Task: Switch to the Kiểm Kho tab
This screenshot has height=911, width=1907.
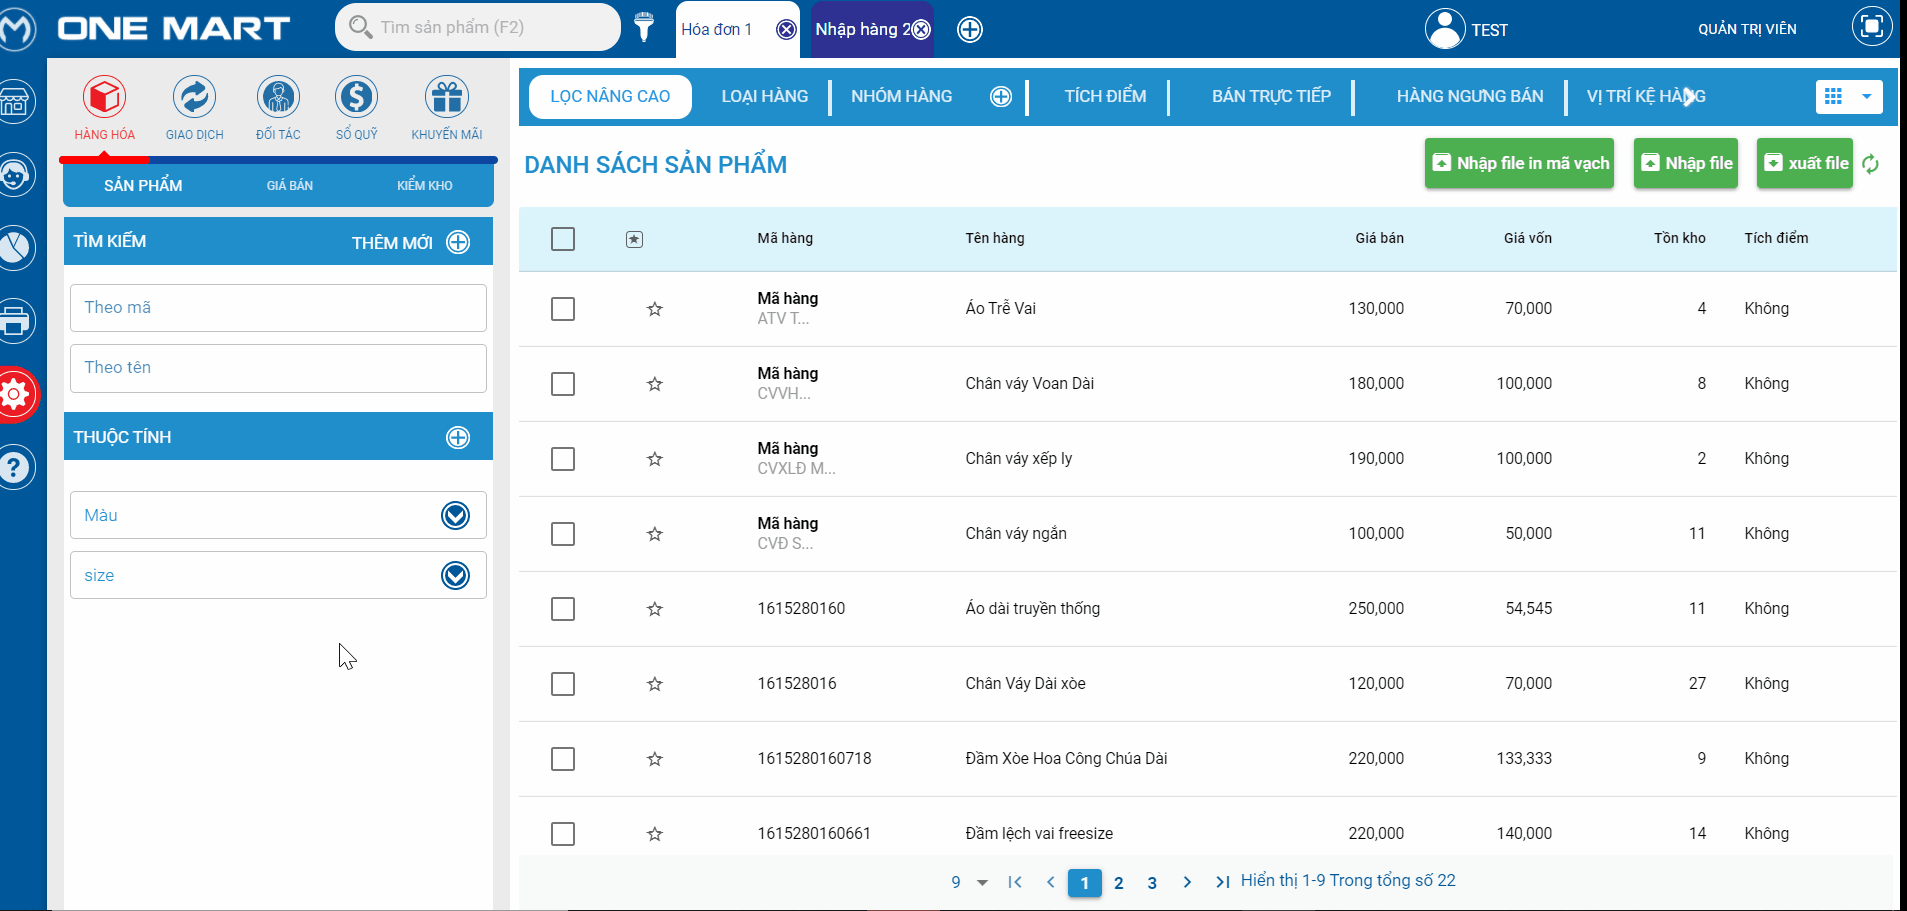Action: [x=424, y=185]
